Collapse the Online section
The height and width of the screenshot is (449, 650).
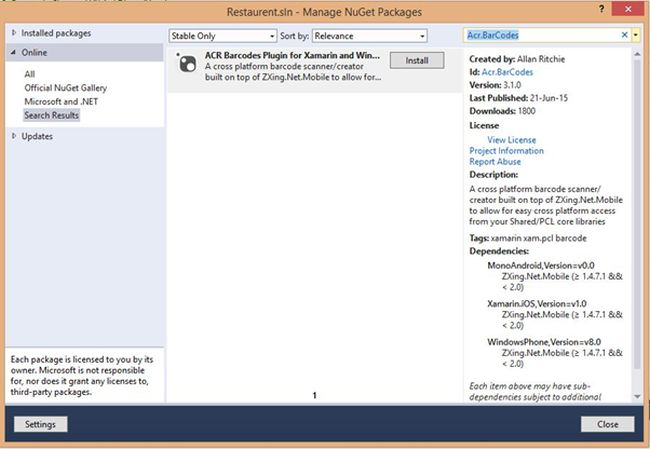pyautogui.click(x=14, y=52)
